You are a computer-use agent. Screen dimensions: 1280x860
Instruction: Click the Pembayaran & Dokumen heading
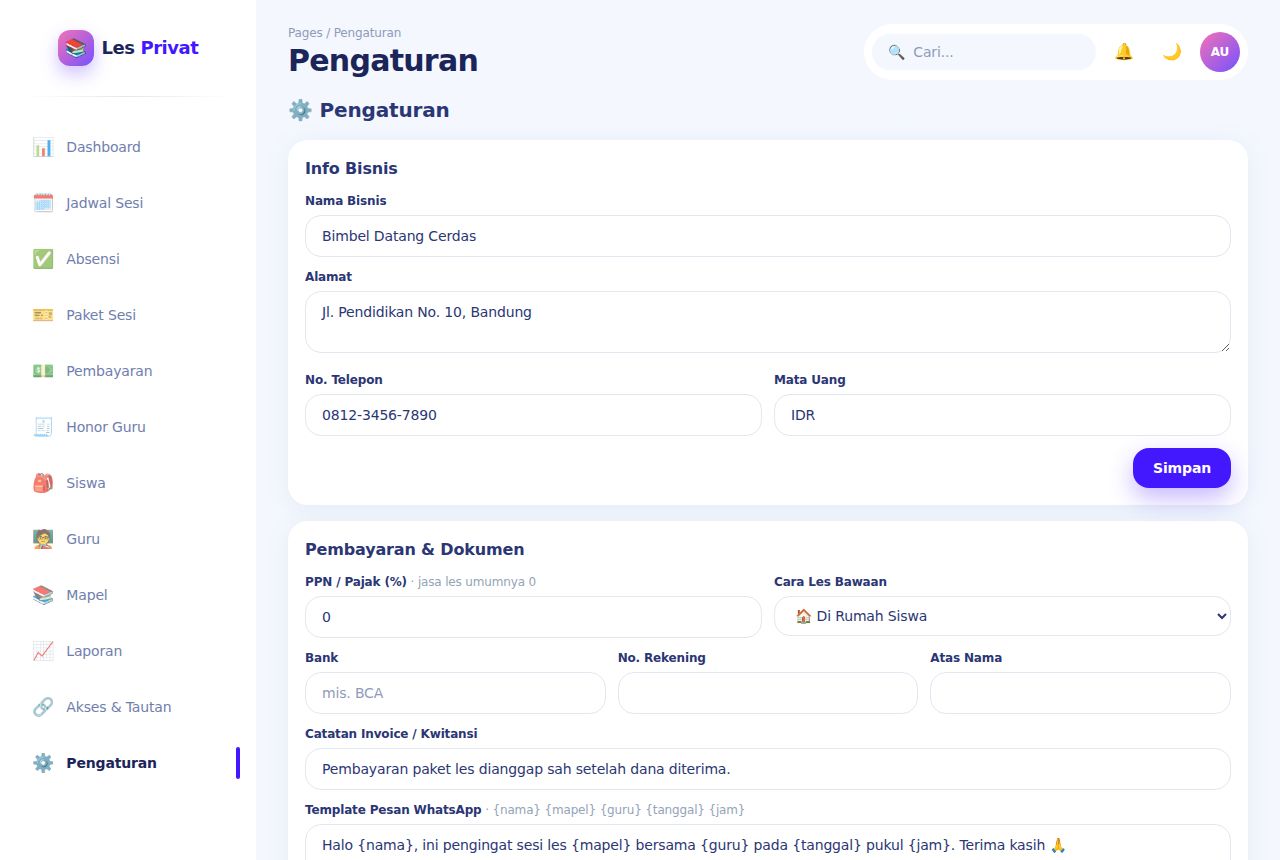point(414,549)
